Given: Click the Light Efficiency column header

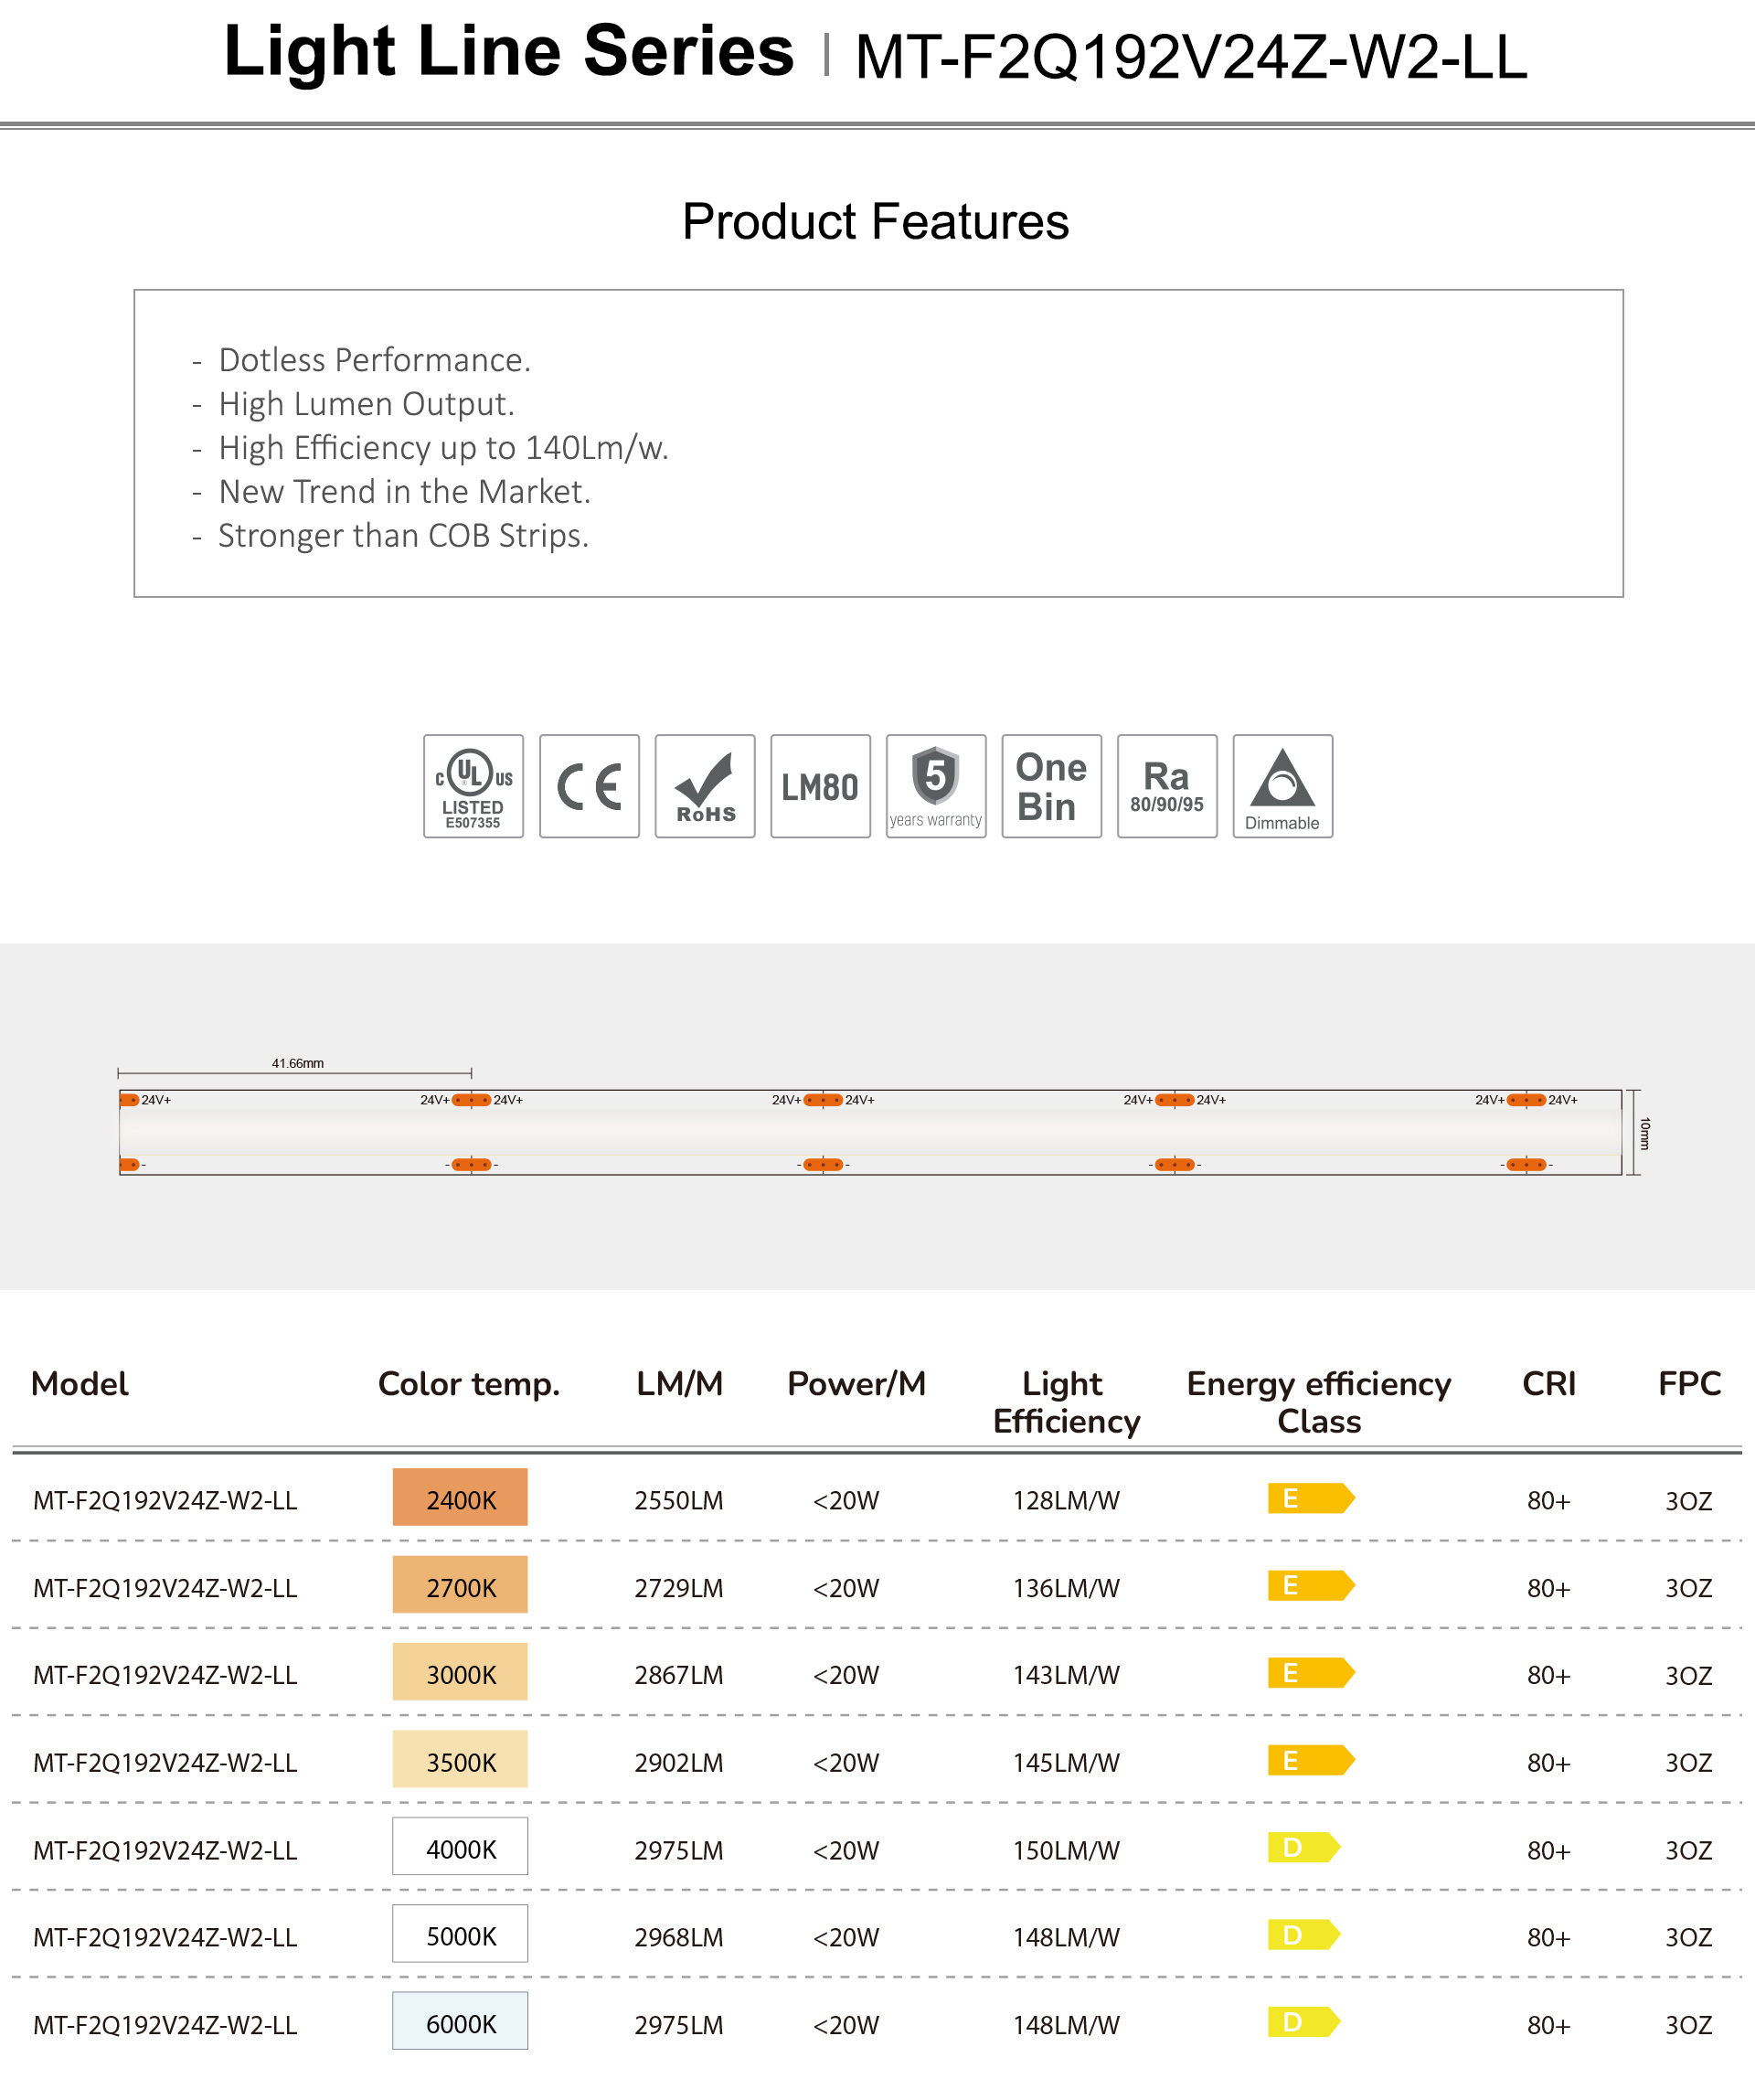Looking at the screenshot, I should (1065, 1402).
